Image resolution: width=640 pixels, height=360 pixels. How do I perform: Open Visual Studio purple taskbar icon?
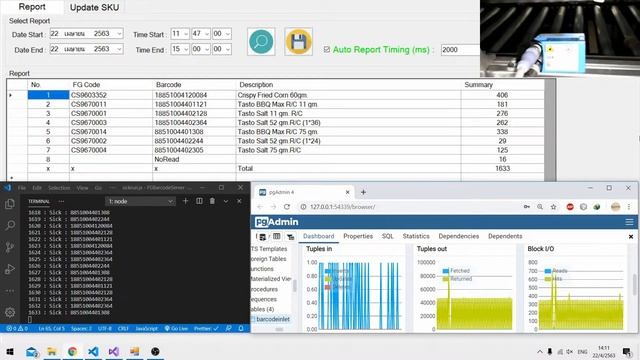pyautogui.click(x=114, y=351)
